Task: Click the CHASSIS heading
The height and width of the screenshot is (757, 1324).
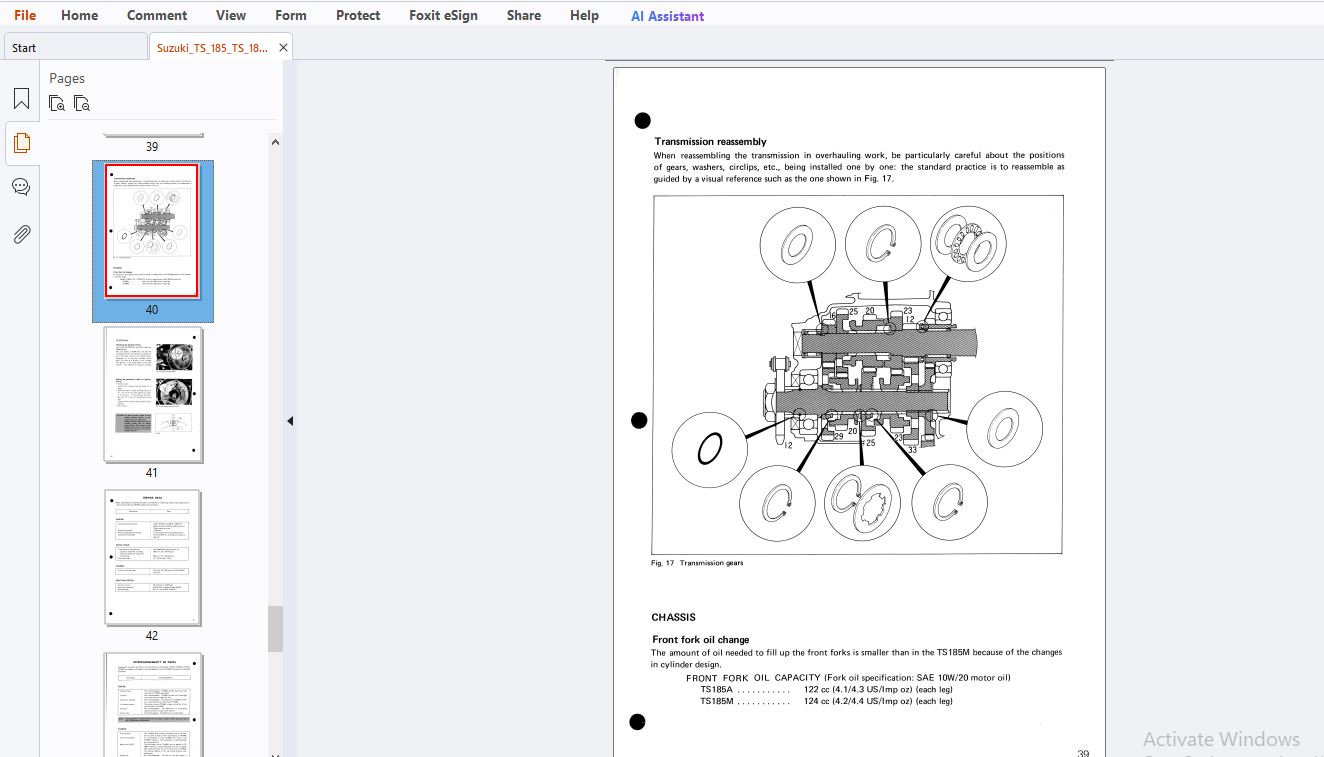Action: [x=673, y=617]
